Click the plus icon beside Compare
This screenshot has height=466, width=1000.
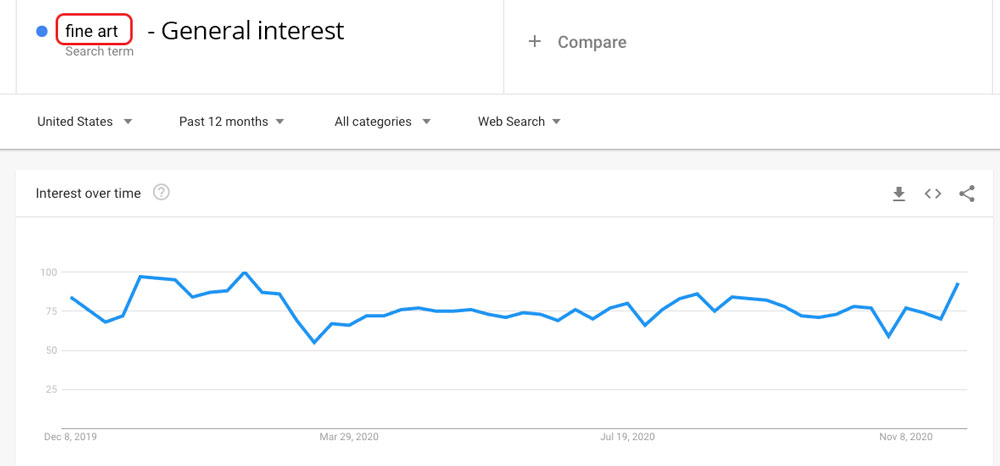tap(534, 41)
